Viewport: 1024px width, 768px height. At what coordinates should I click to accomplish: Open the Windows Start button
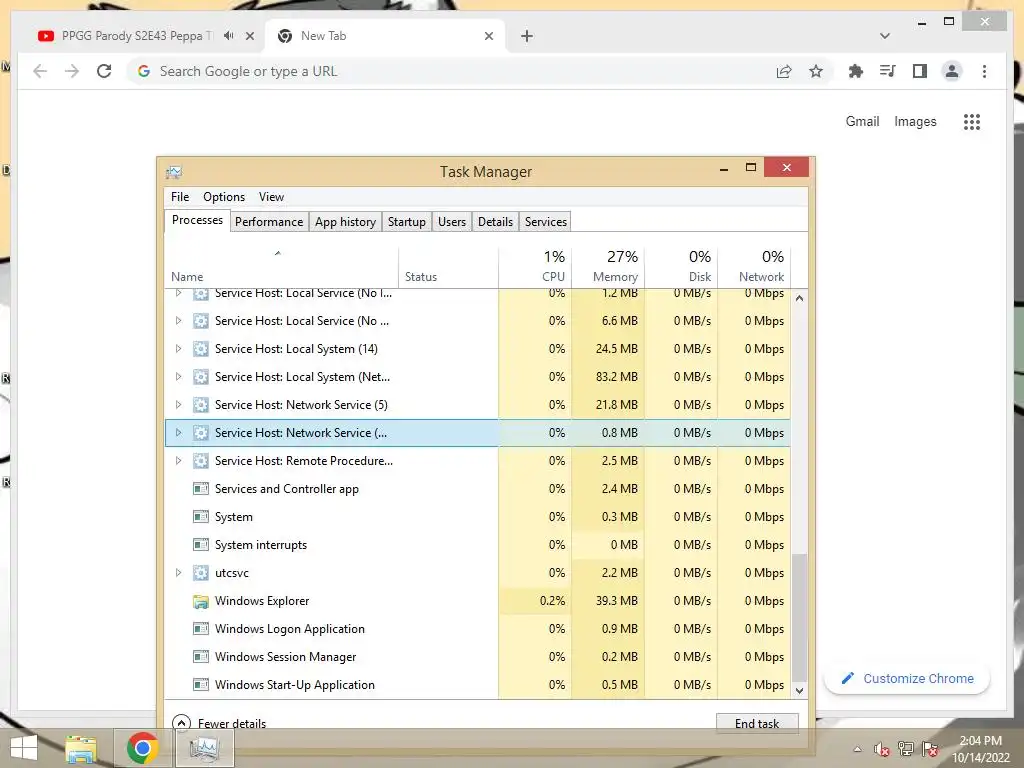(24, 748)
